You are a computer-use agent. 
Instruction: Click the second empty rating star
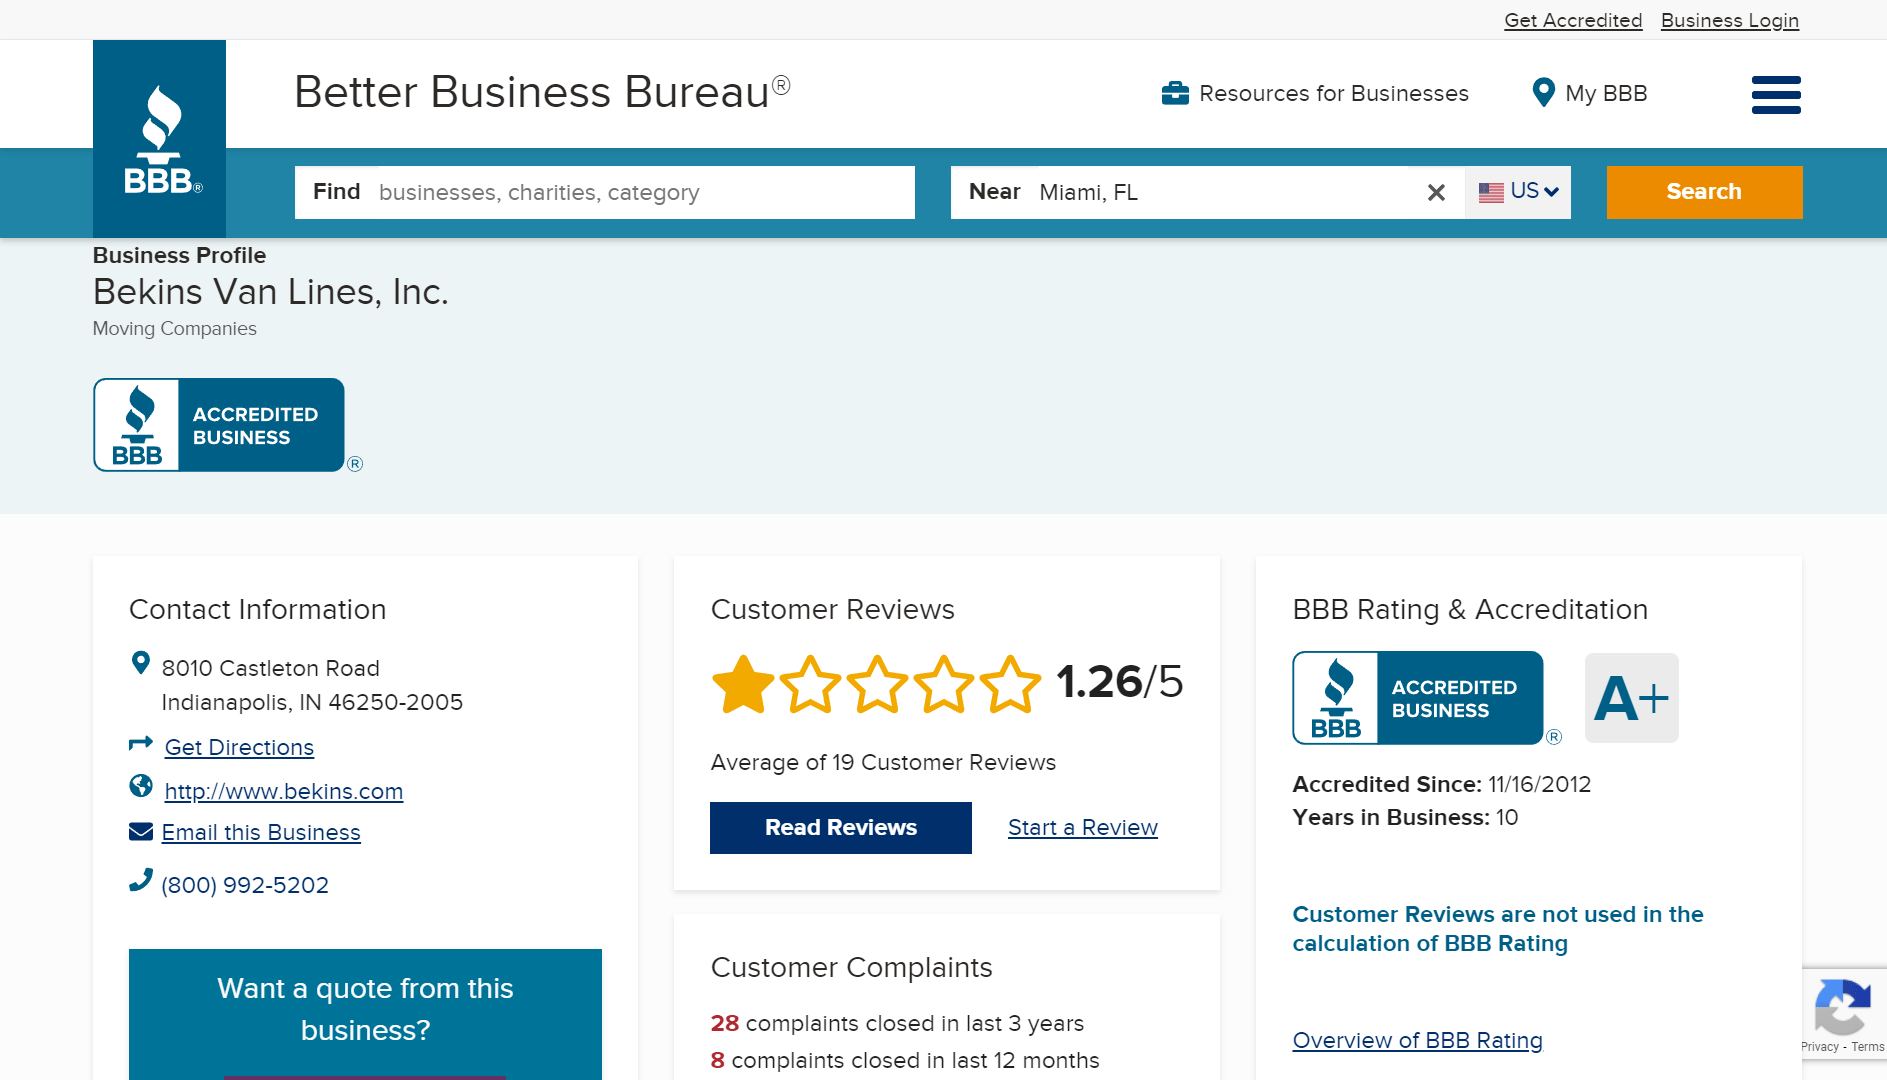tap(810, 684)
